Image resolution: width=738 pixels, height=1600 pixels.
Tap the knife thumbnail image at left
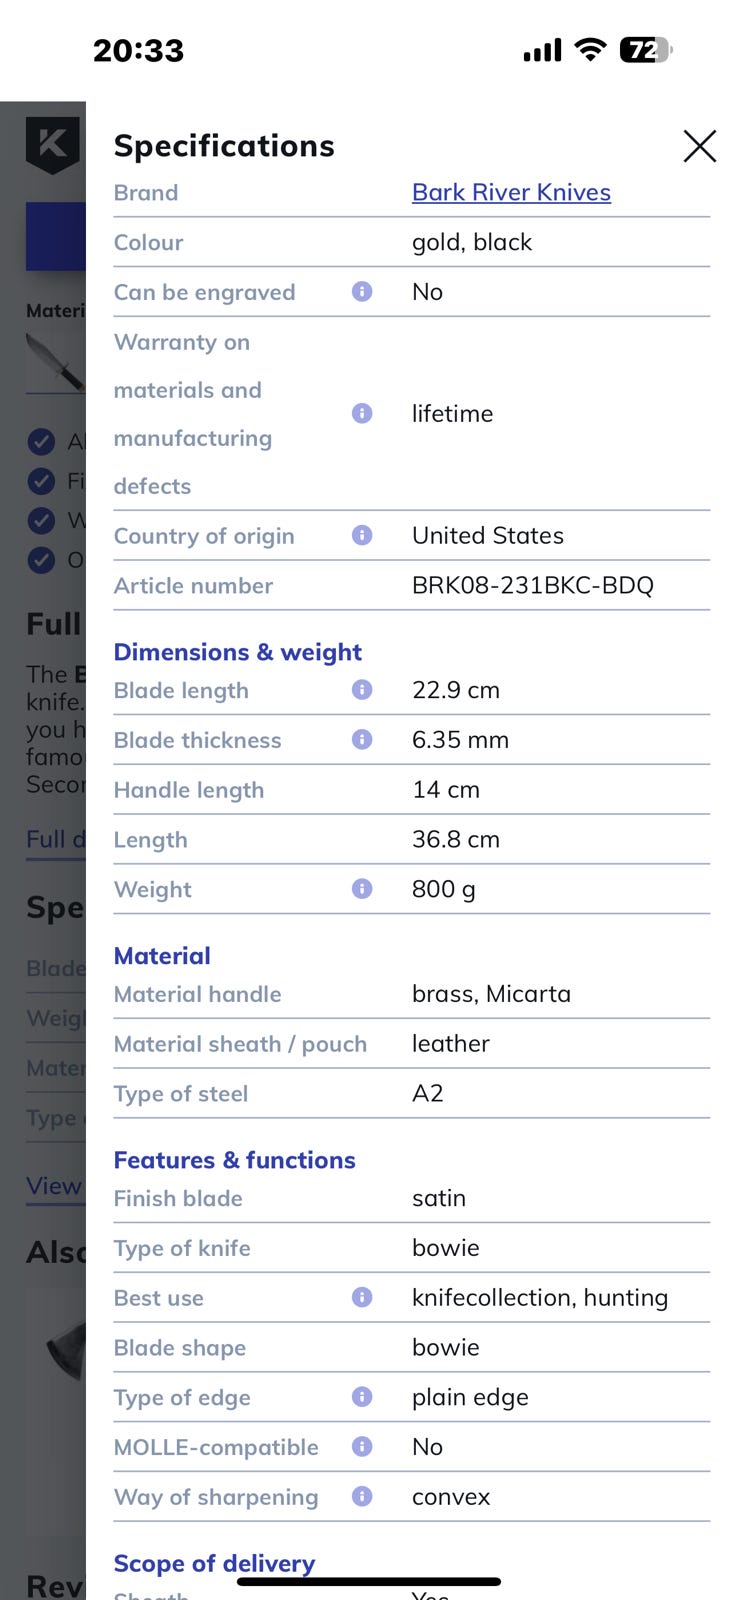click(x=56, y=362)
